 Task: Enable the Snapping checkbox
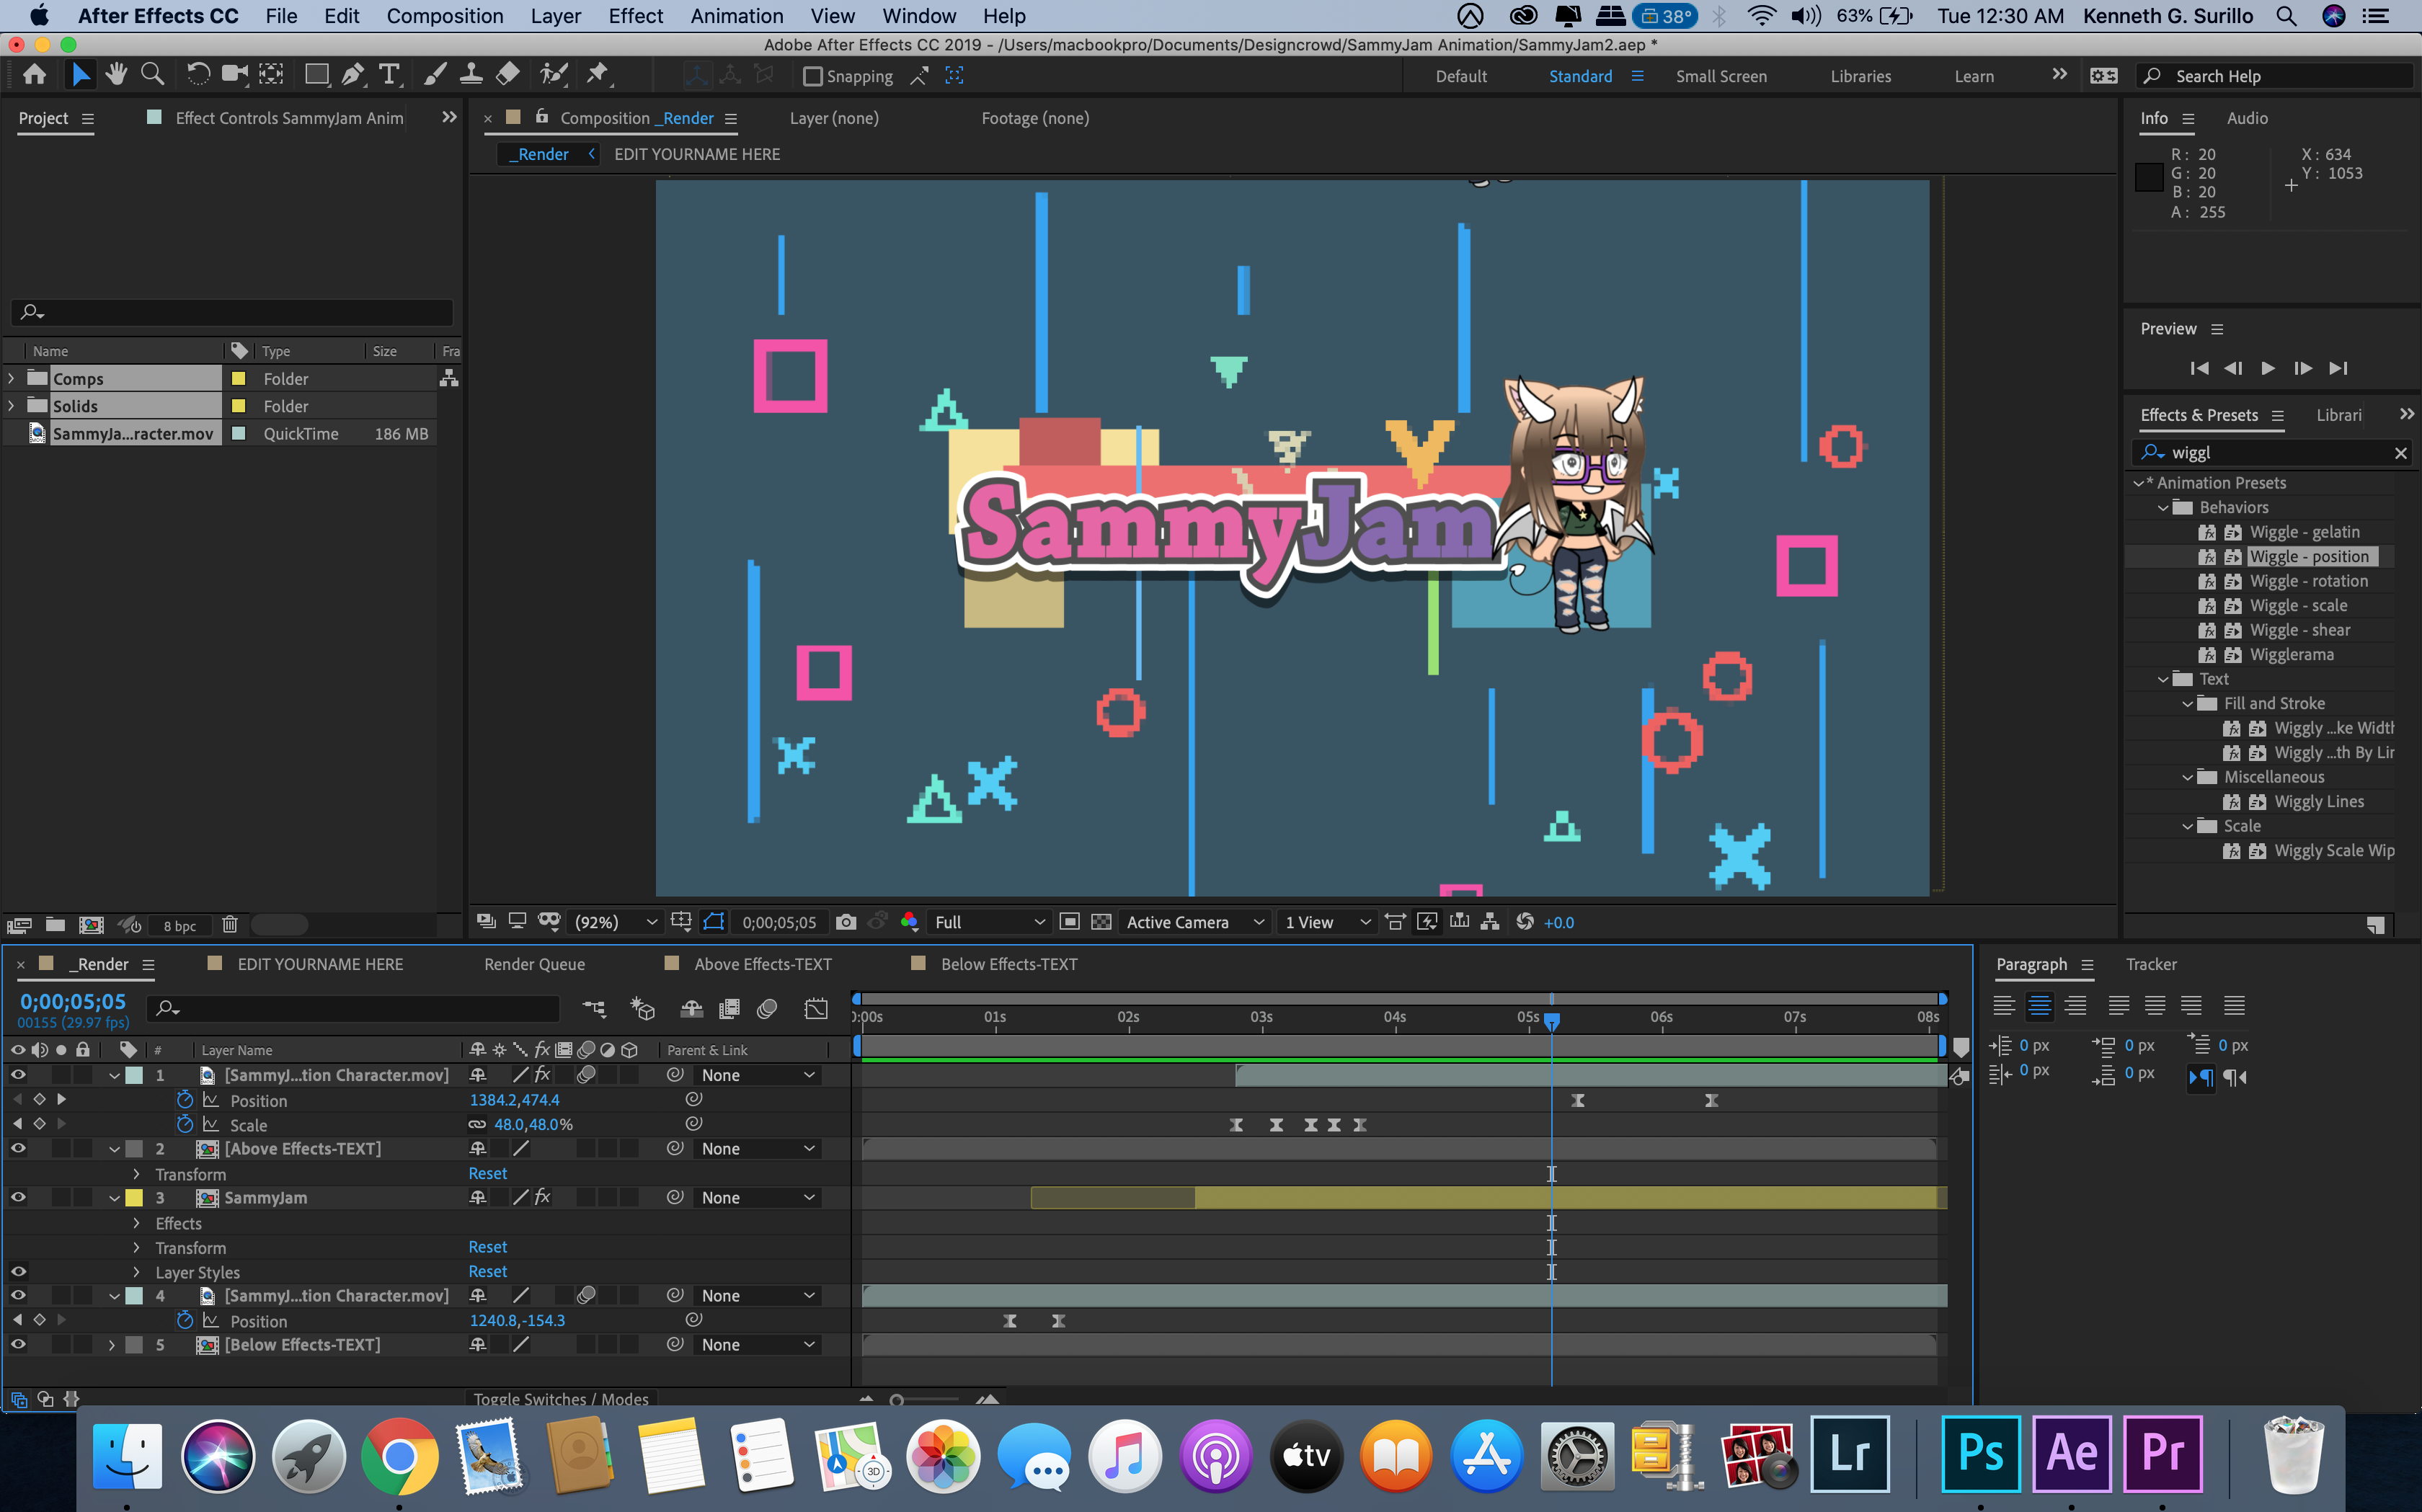tap(813, 76)
